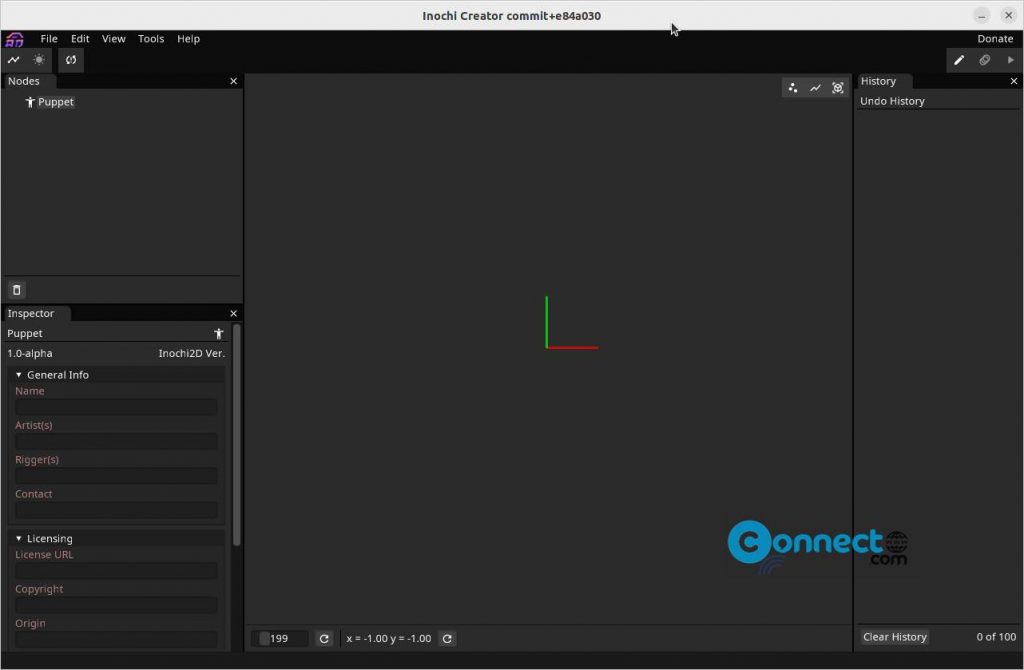Image resolution: width=1024 pixels, height=670 pixels.
Task: Reset zoom with the status bar refresh button
Action: 324,638
